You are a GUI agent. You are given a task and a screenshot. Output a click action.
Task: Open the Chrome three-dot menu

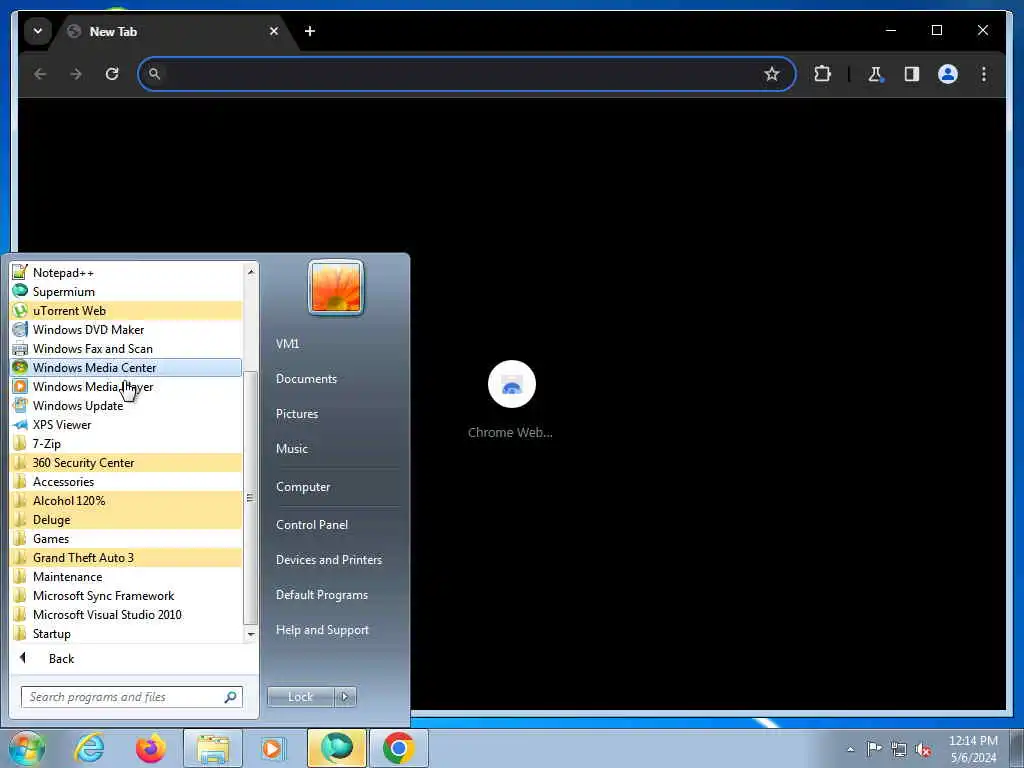click(984, 74)
